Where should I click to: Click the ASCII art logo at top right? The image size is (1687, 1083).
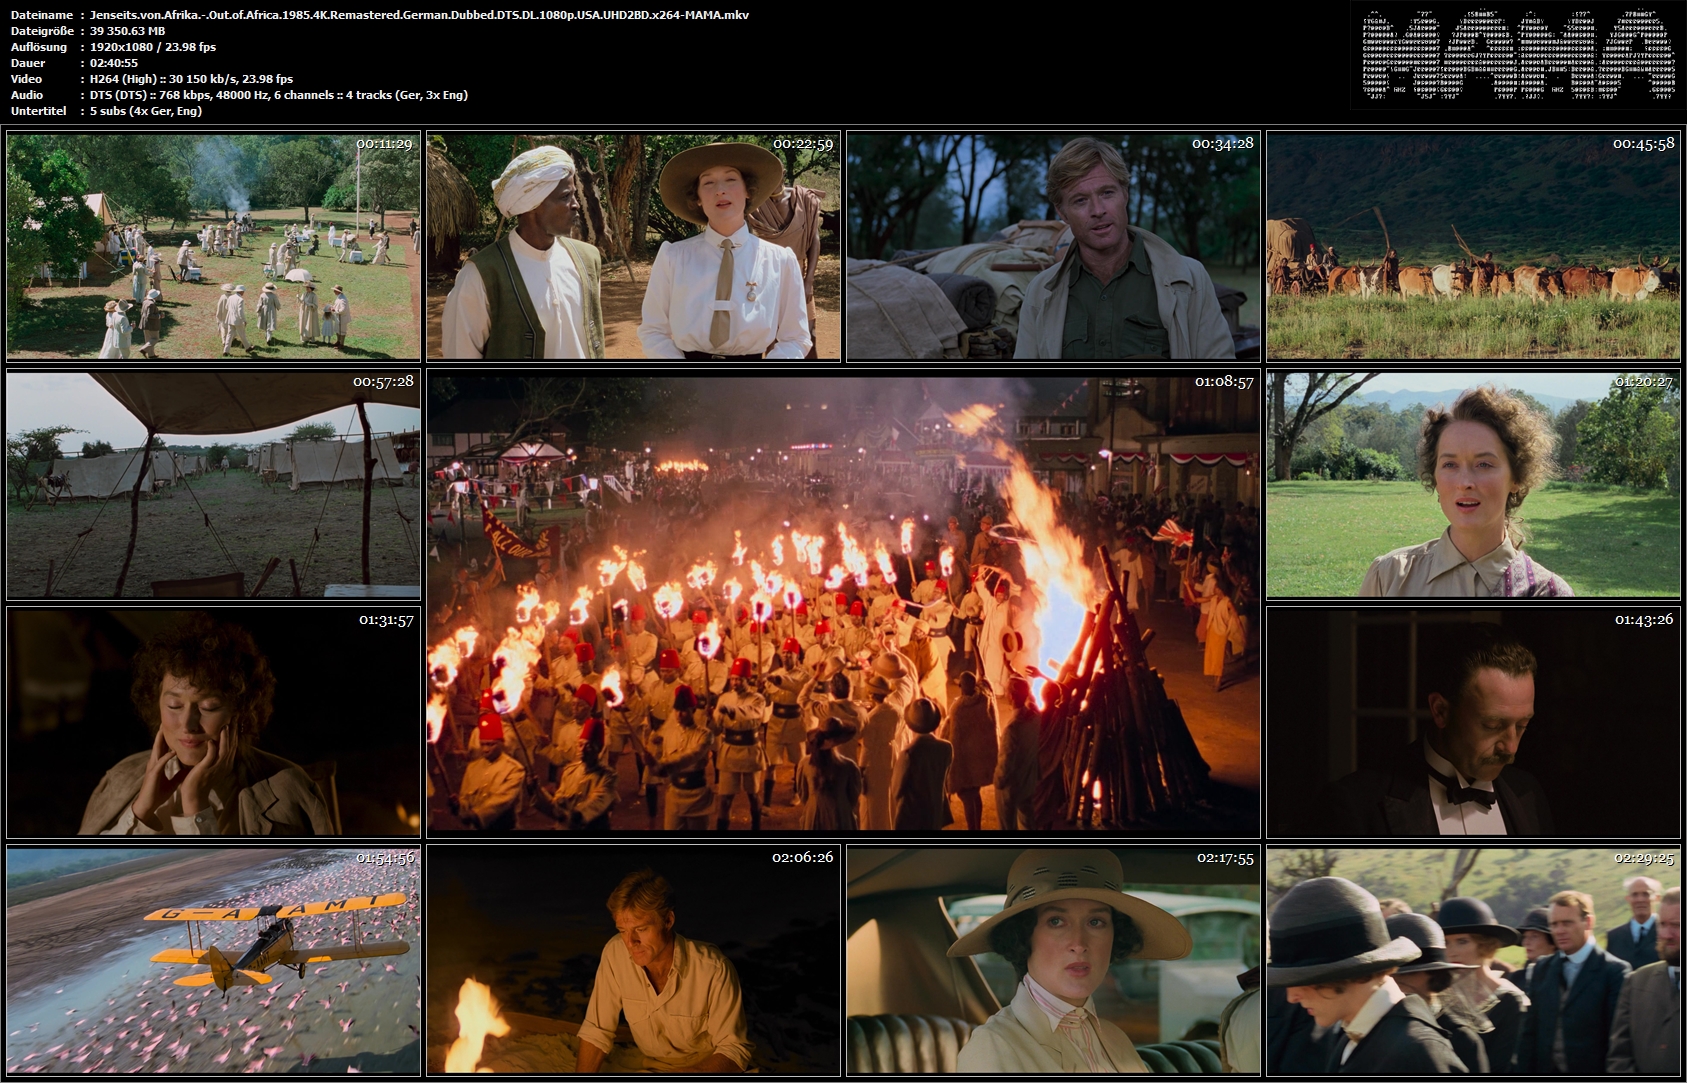pos(1519,55)
